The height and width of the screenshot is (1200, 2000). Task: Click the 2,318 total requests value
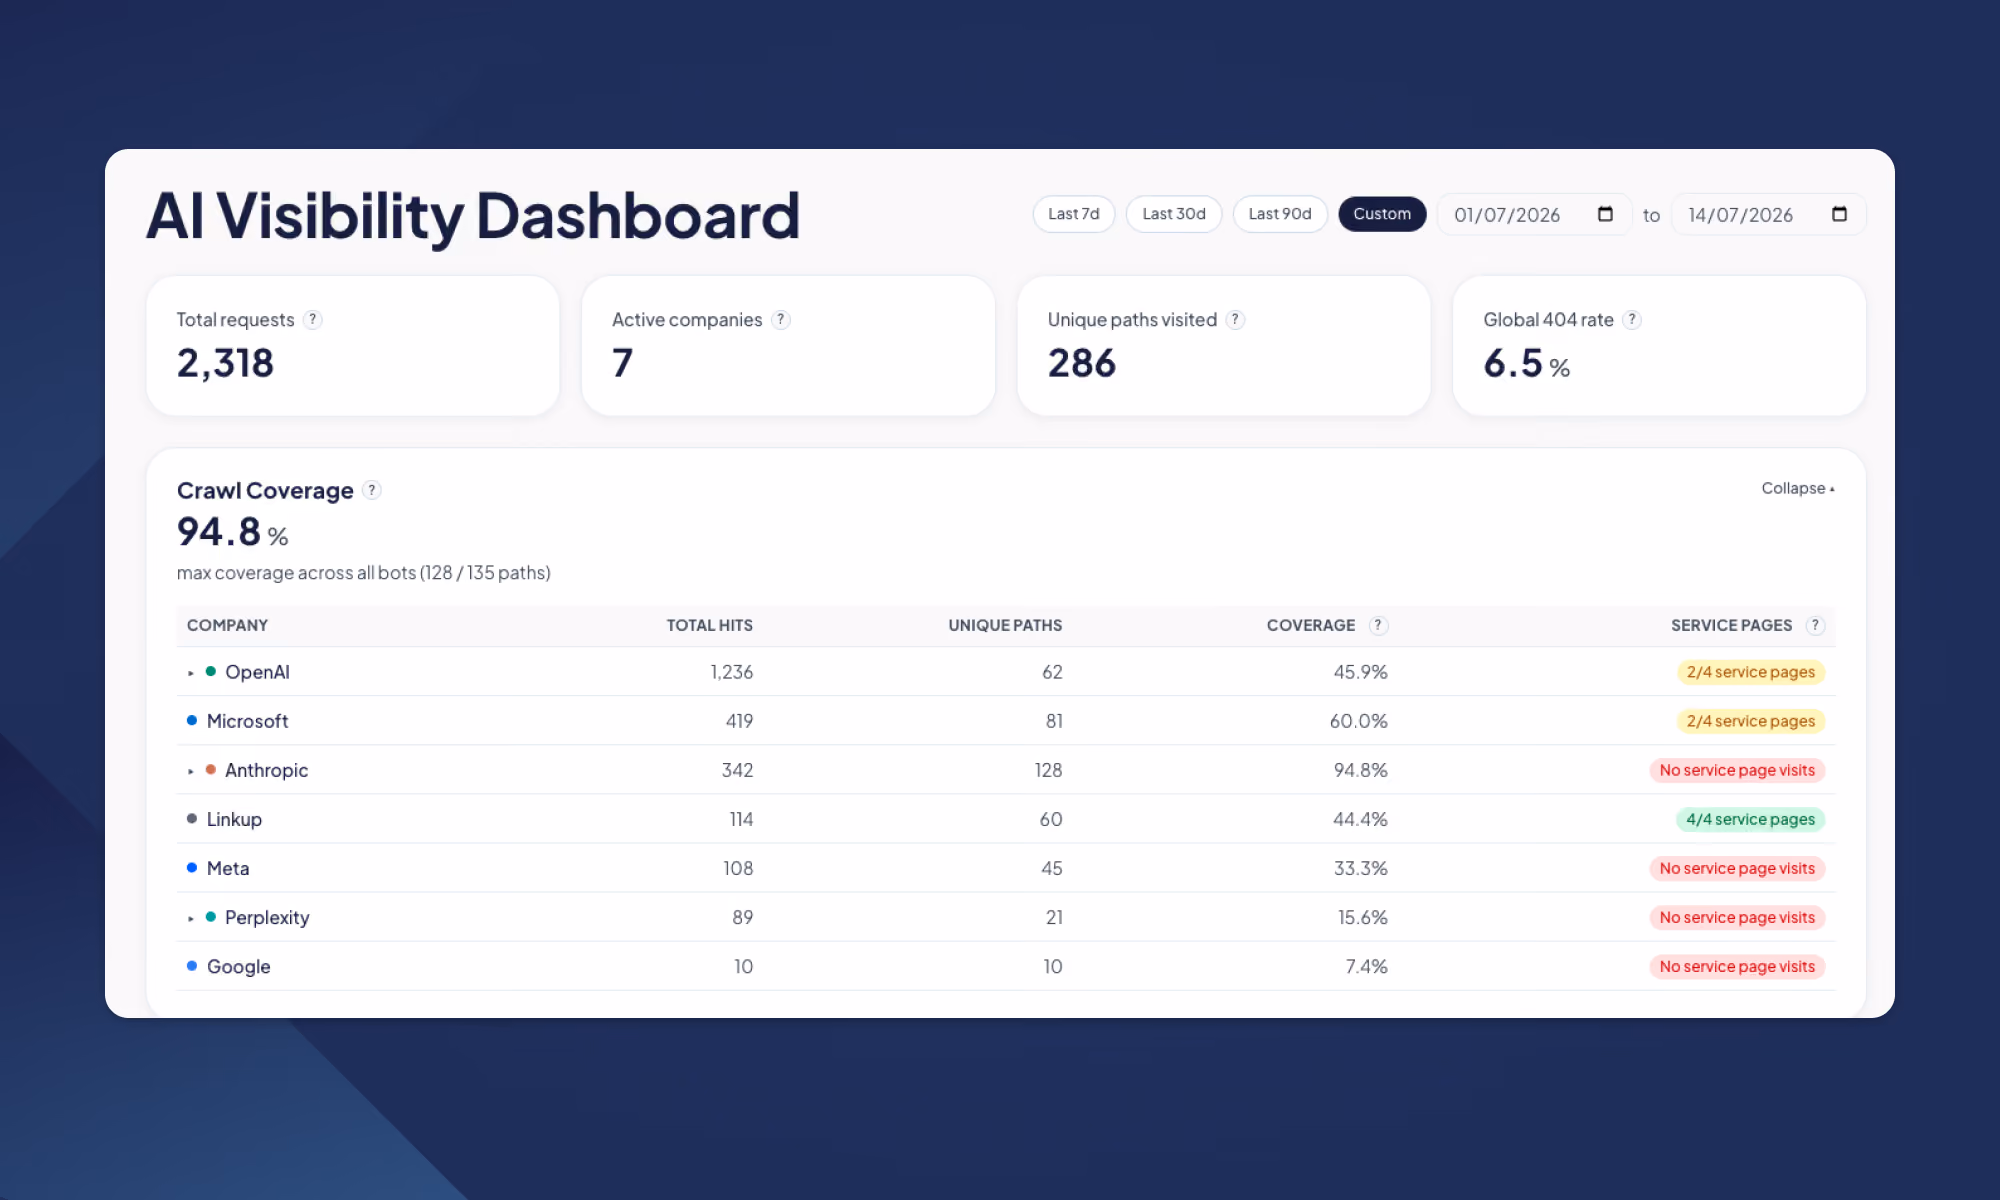tap(225, 363)
